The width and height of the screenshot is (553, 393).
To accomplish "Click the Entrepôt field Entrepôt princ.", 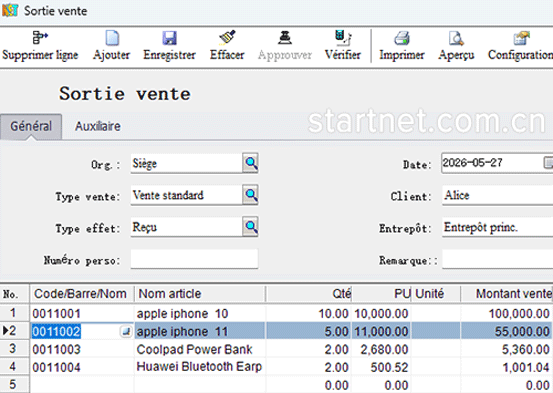I will (x=498, y=227).
